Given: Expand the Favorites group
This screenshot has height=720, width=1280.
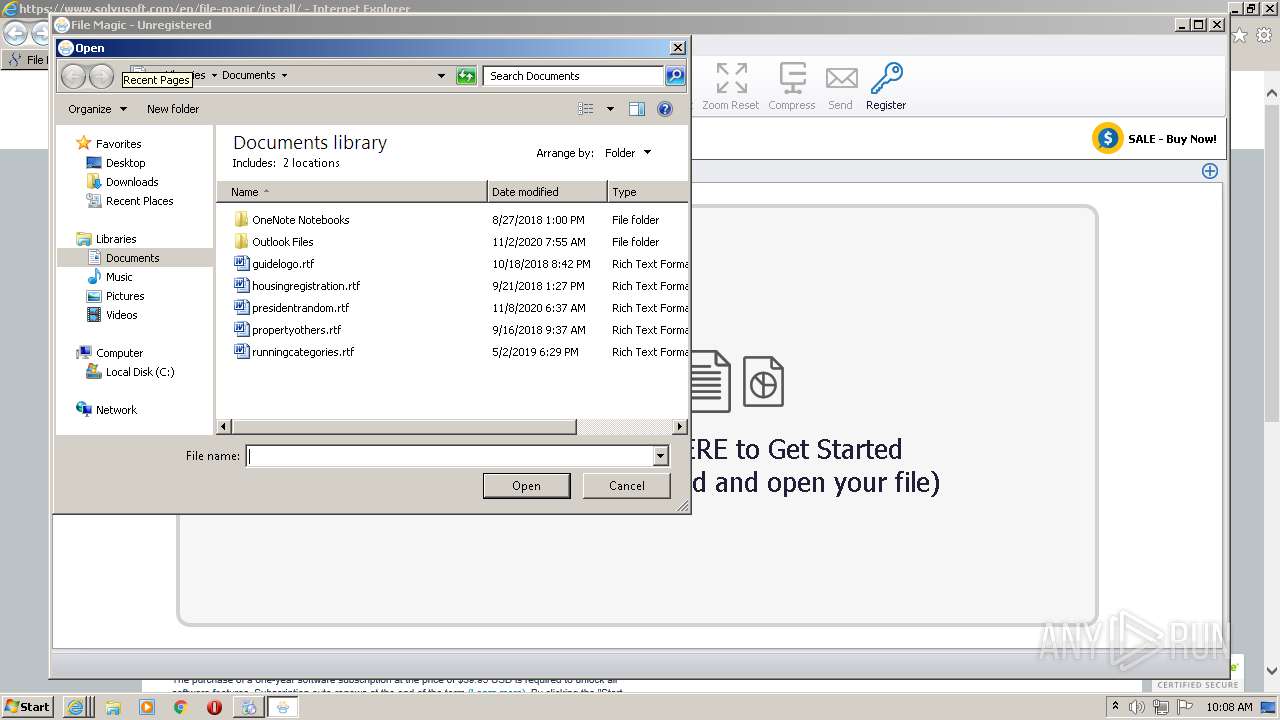Looking at the screenshot, I should [109, 144].
